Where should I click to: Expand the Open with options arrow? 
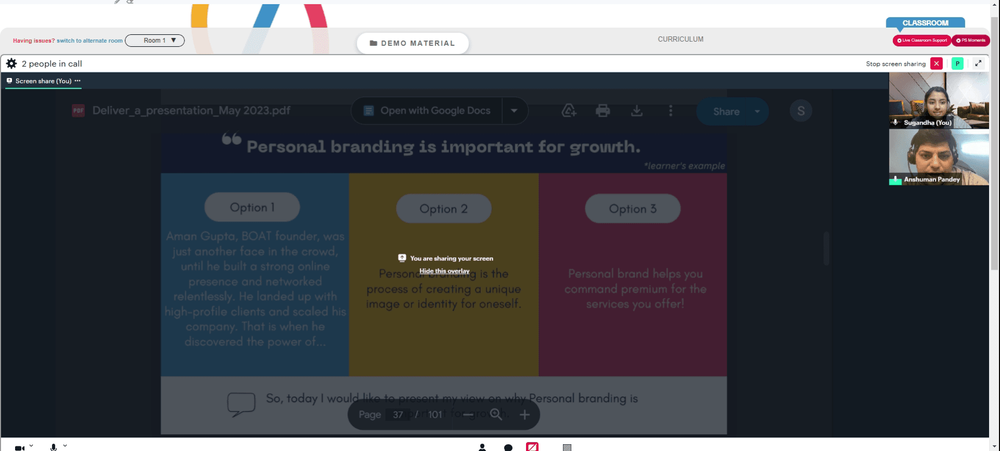pos(515,111)
